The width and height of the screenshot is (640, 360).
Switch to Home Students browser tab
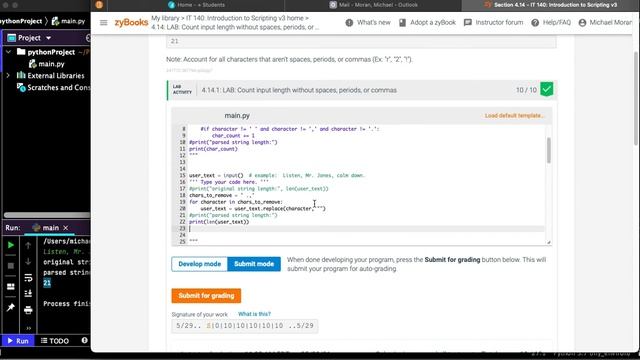(x=197, y=5)
